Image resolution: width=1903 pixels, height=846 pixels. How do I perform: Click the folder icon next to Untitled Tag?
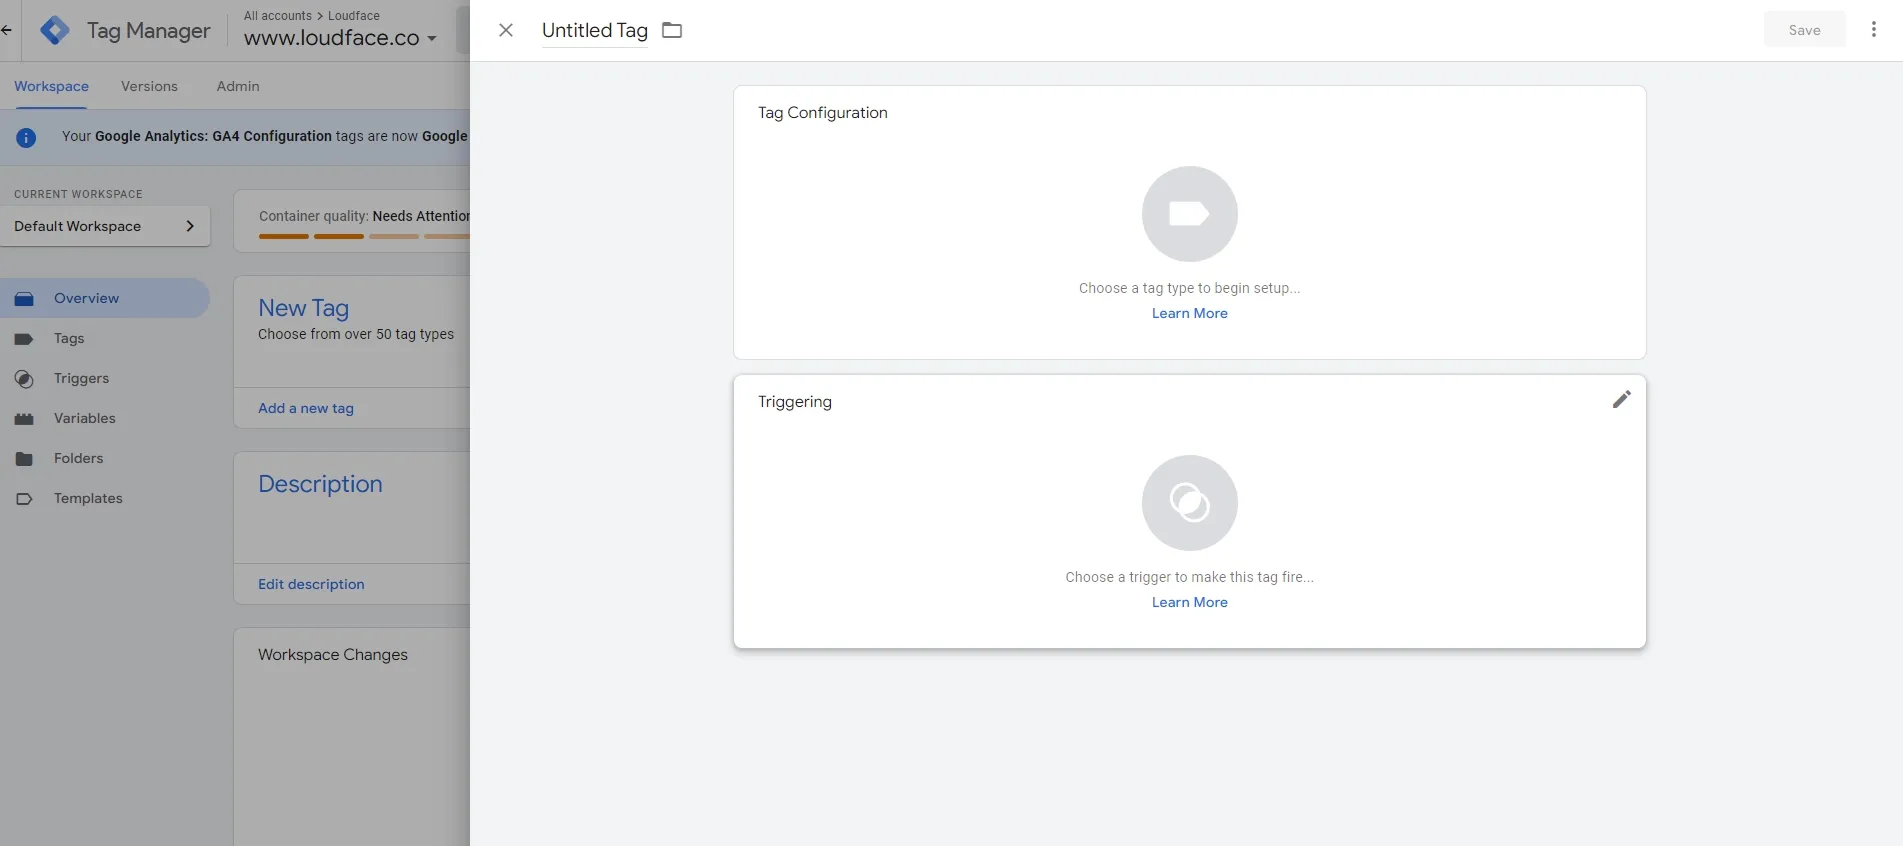672,30
